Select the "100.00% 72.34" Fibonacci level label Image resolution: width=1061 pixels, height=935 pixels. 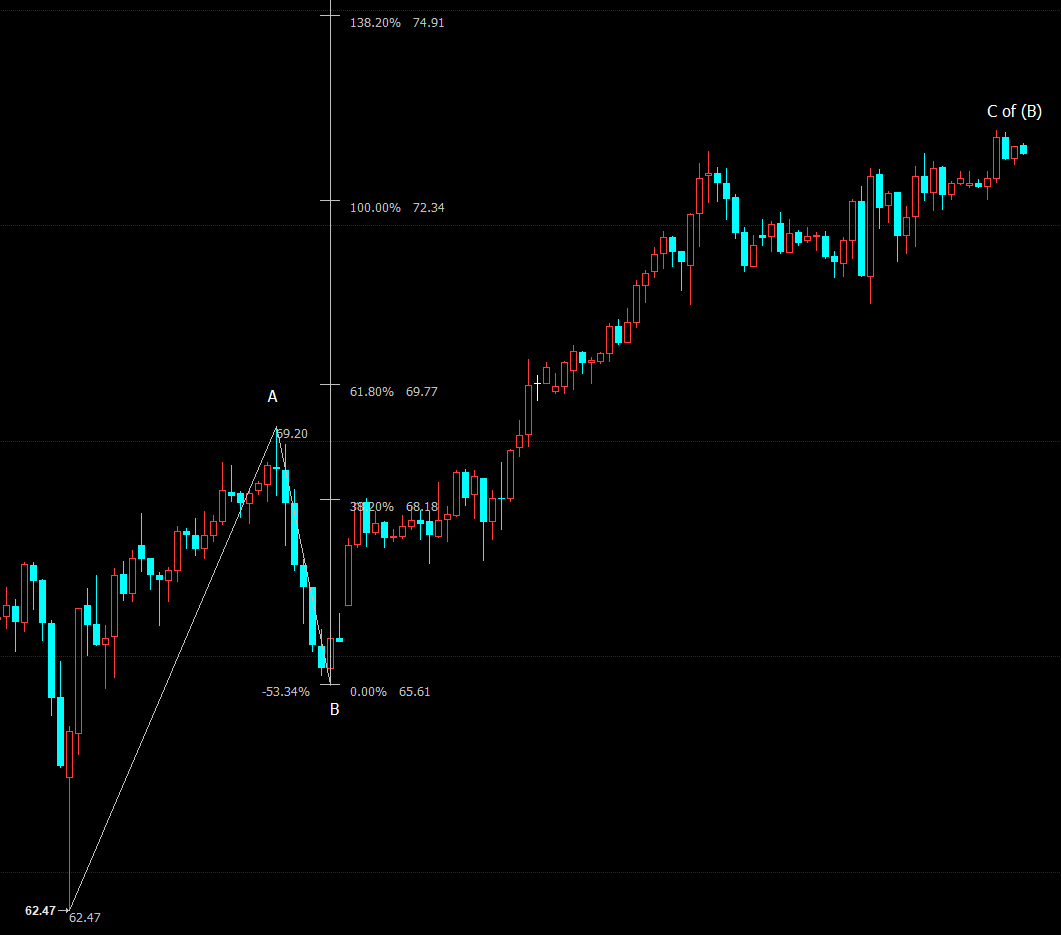tap(396, 208)
